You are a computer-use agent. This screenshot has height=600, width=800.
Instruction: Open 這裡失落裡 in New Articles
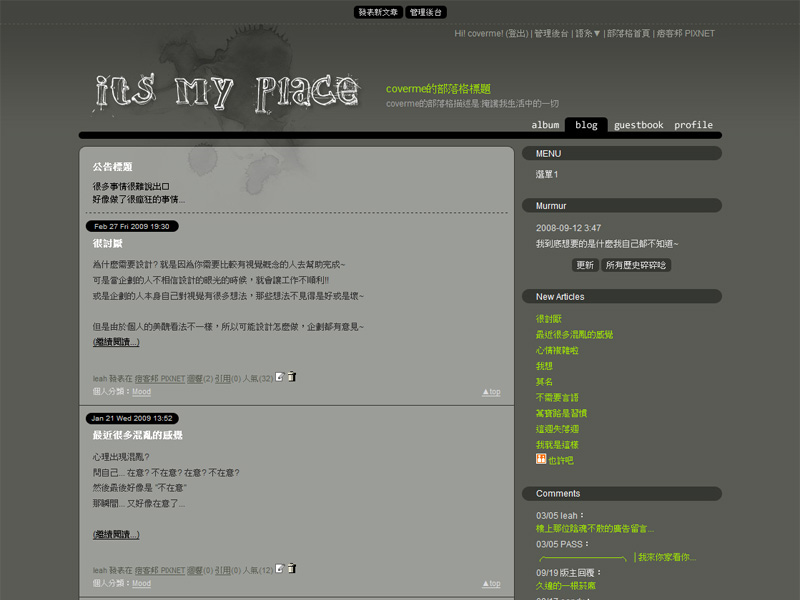pos(557,429)
